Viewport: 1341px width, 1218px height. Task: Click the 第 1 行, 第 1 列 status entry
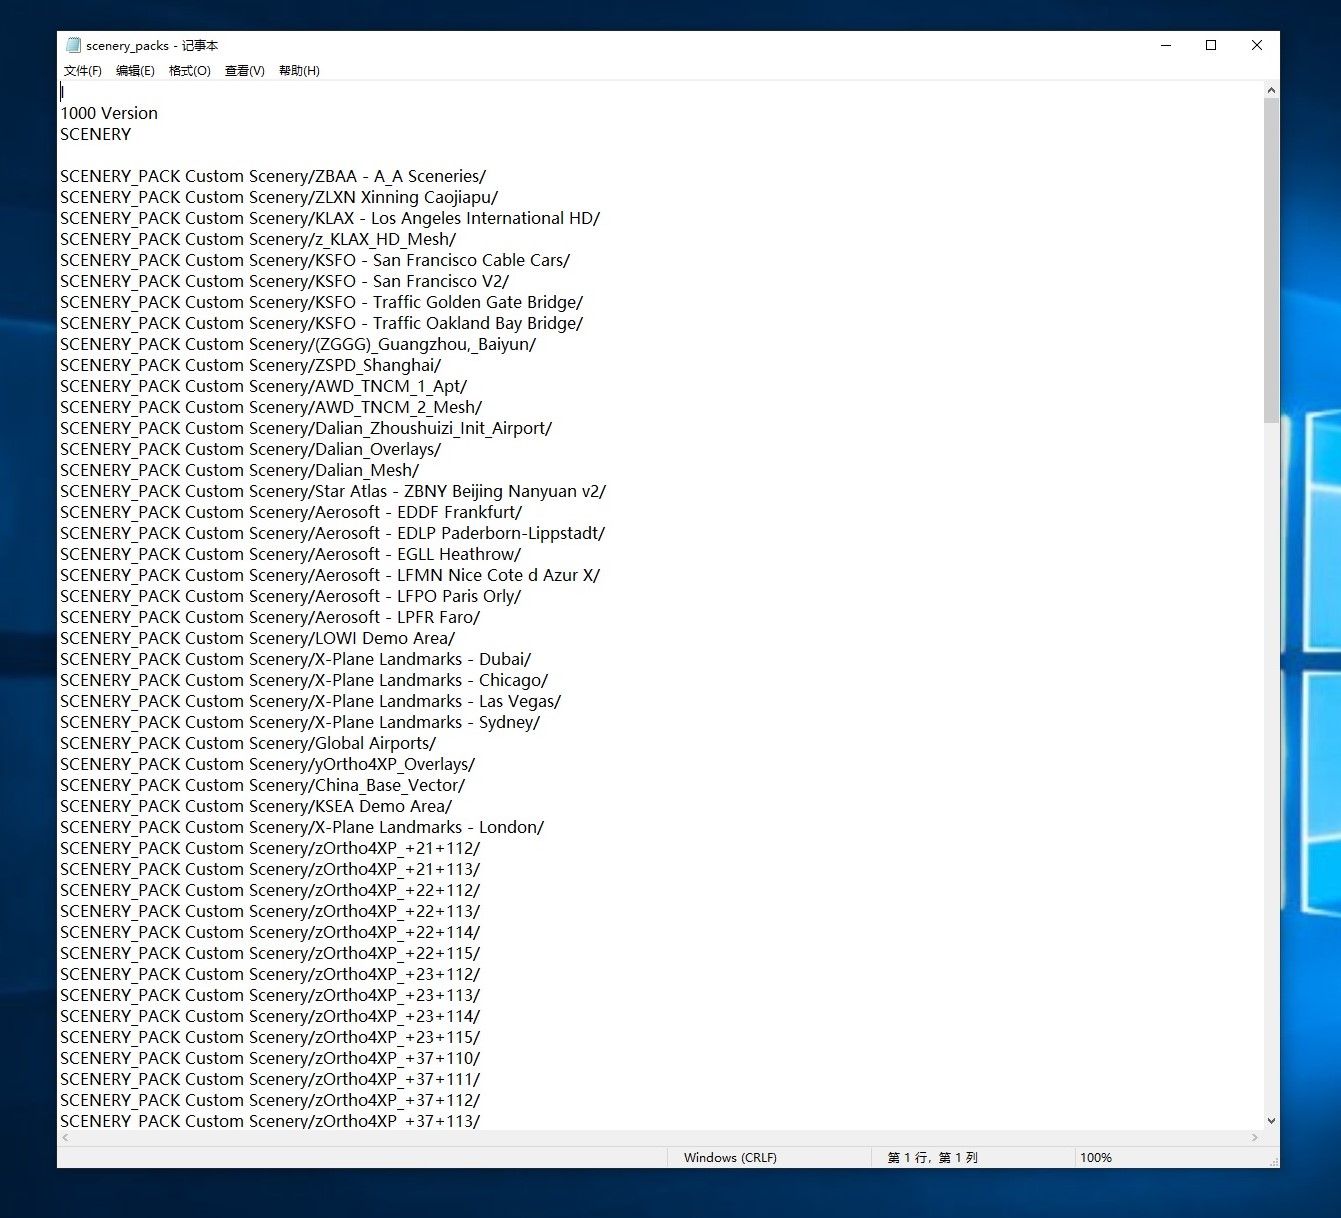[x=932, y=1157]
